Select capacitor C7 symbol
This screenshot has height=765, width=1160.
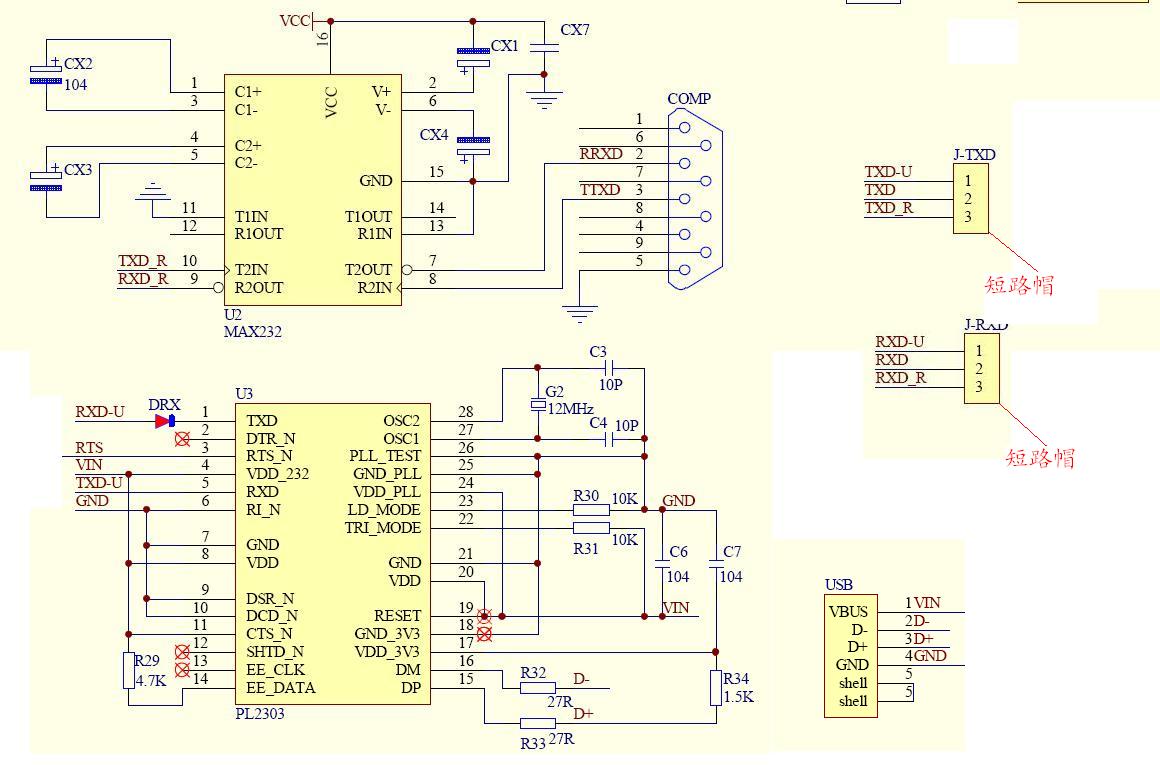pyautogui.click(x=715, y=565)
